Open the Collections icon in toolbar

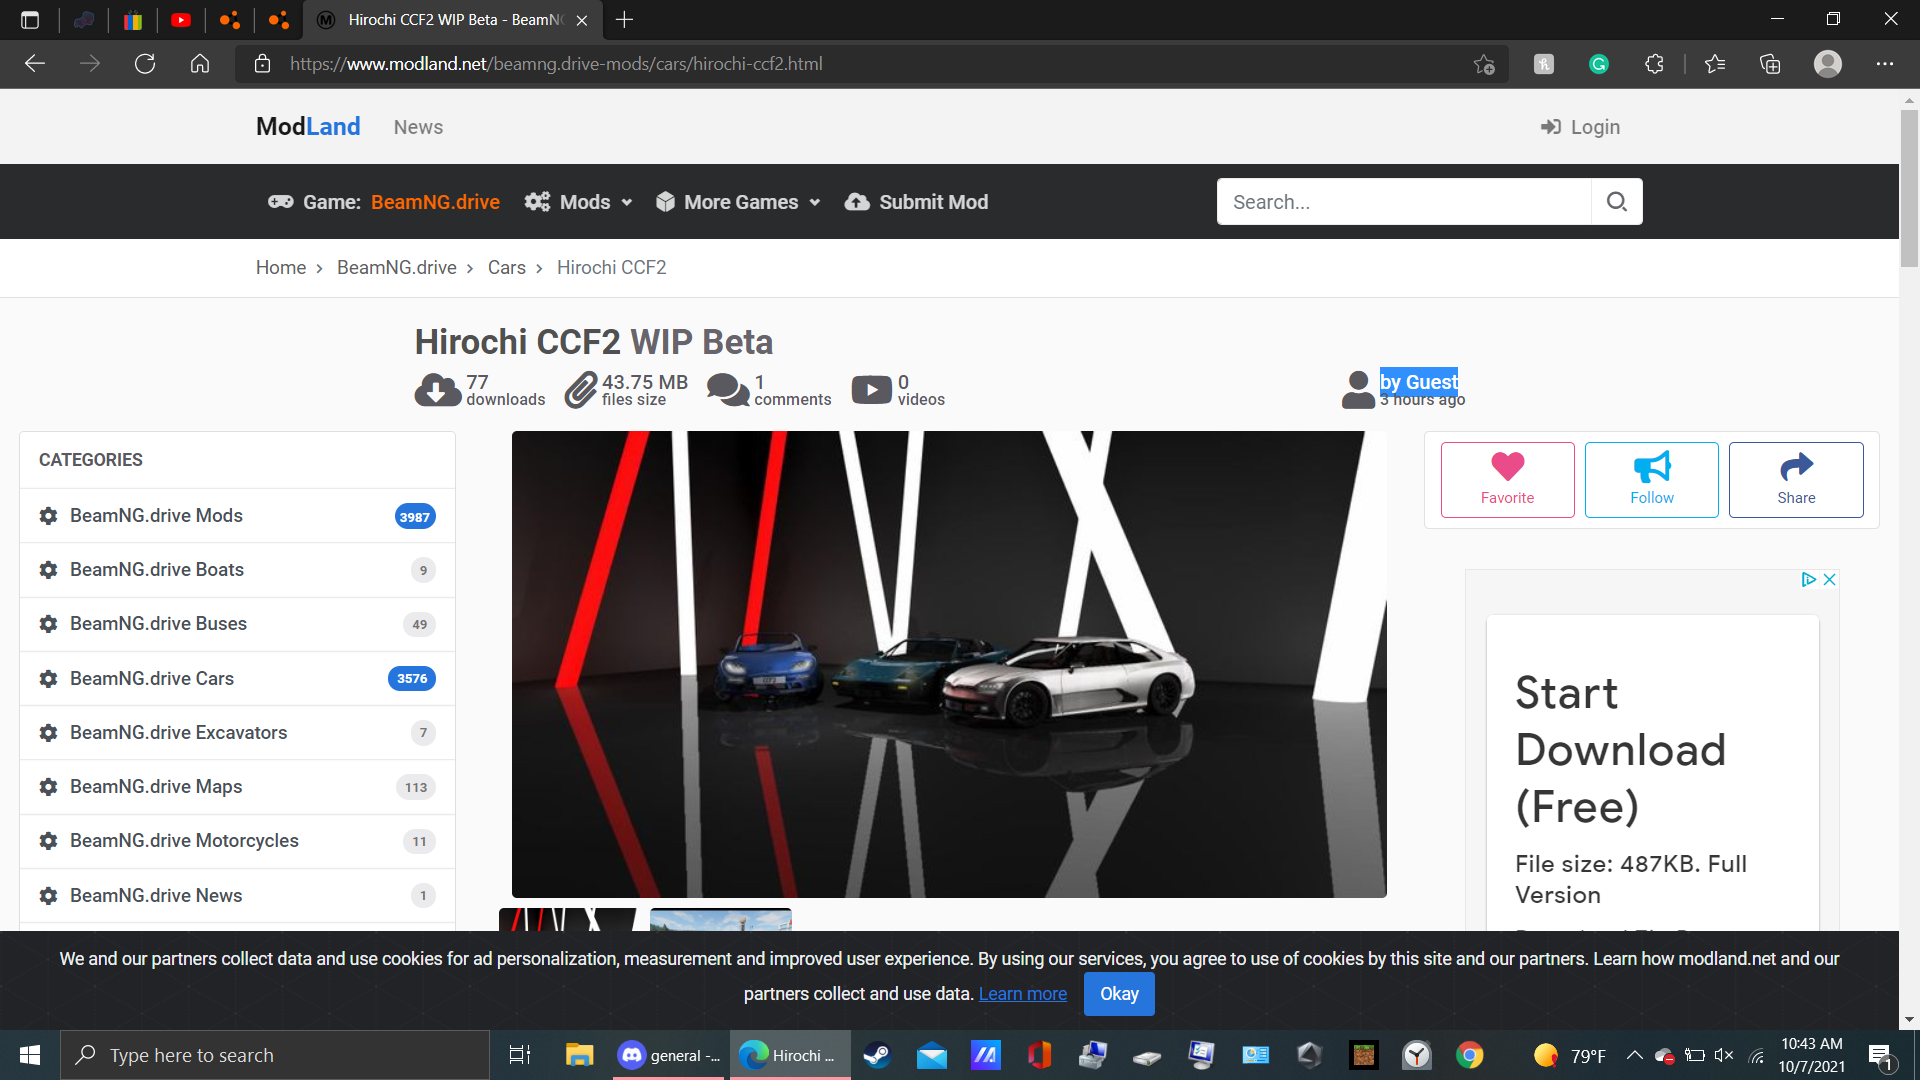pyautogui.click(x=1770, y=64)
